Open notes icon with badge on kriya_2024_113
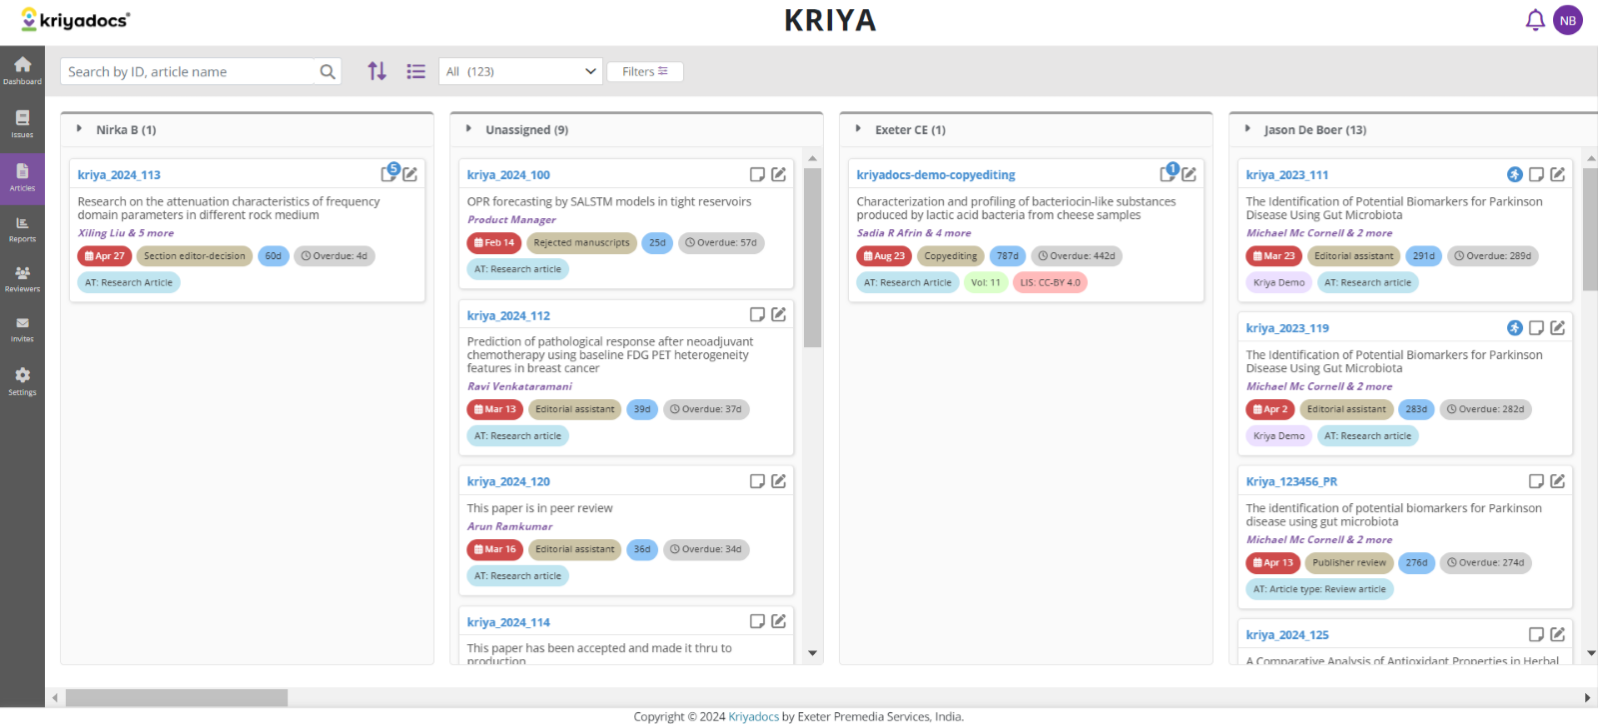Screen dimensions: 1598x724 tap(390, 173)
